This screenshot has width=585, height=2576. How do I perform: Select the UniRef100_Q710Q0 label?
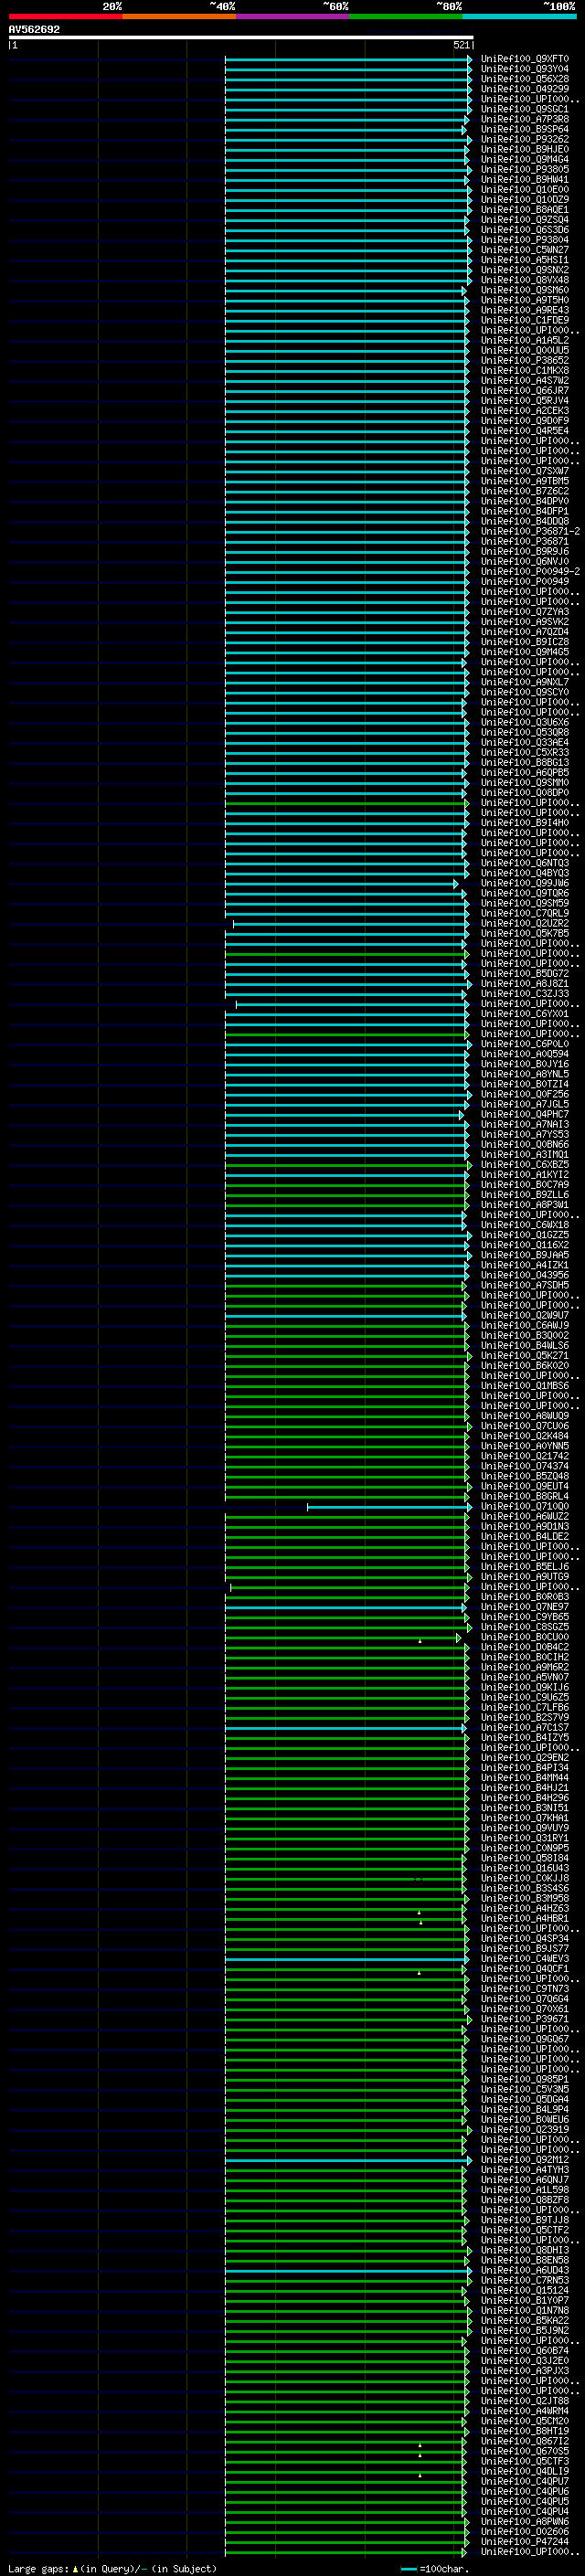coord(524,1506)
